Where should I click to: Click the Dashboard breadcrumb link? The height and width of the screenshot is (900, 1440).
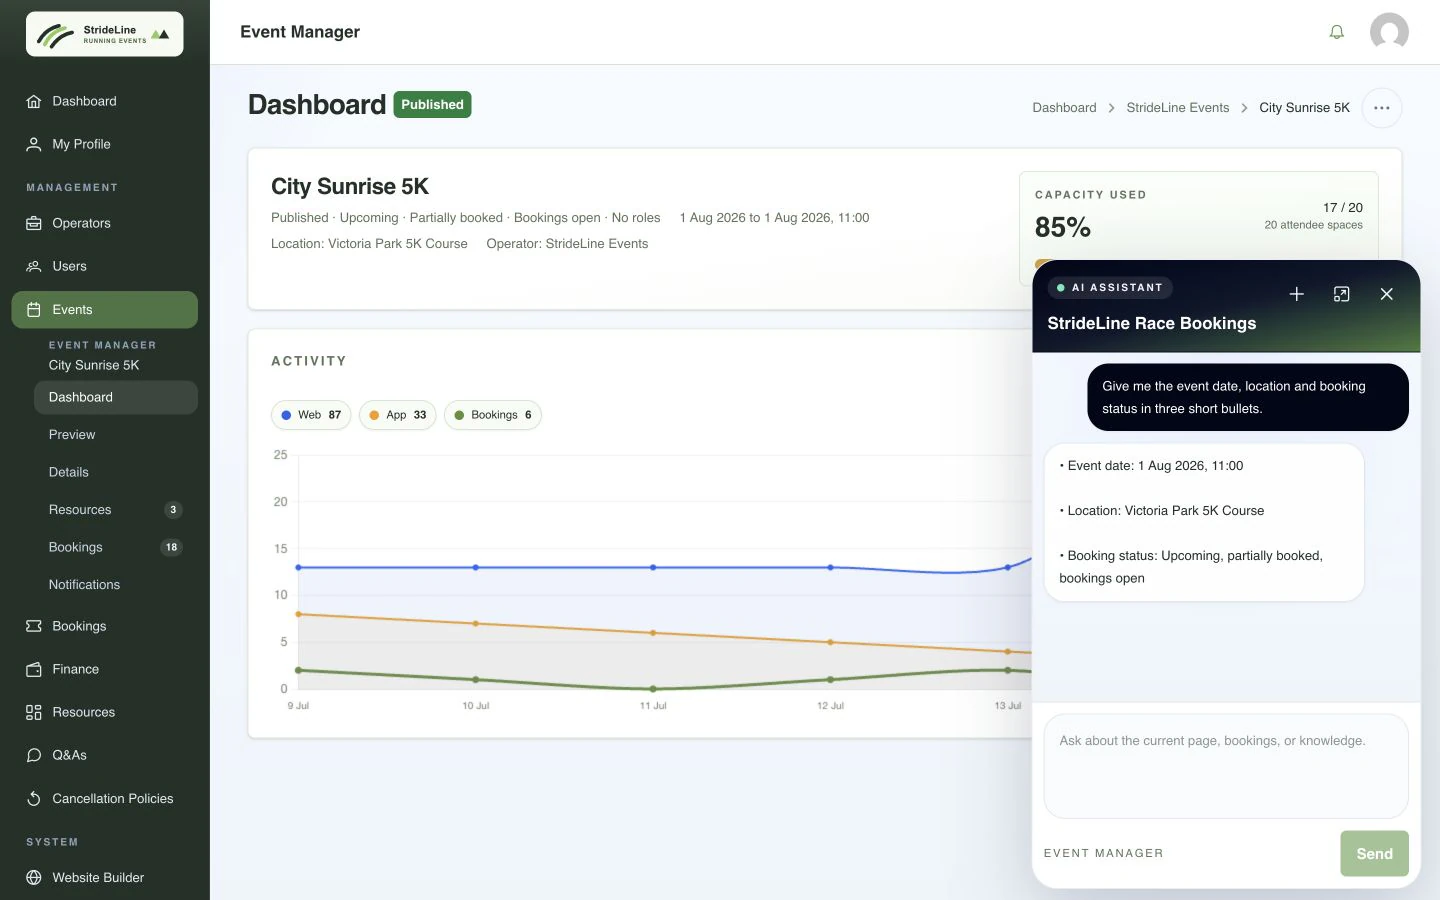1064,108
